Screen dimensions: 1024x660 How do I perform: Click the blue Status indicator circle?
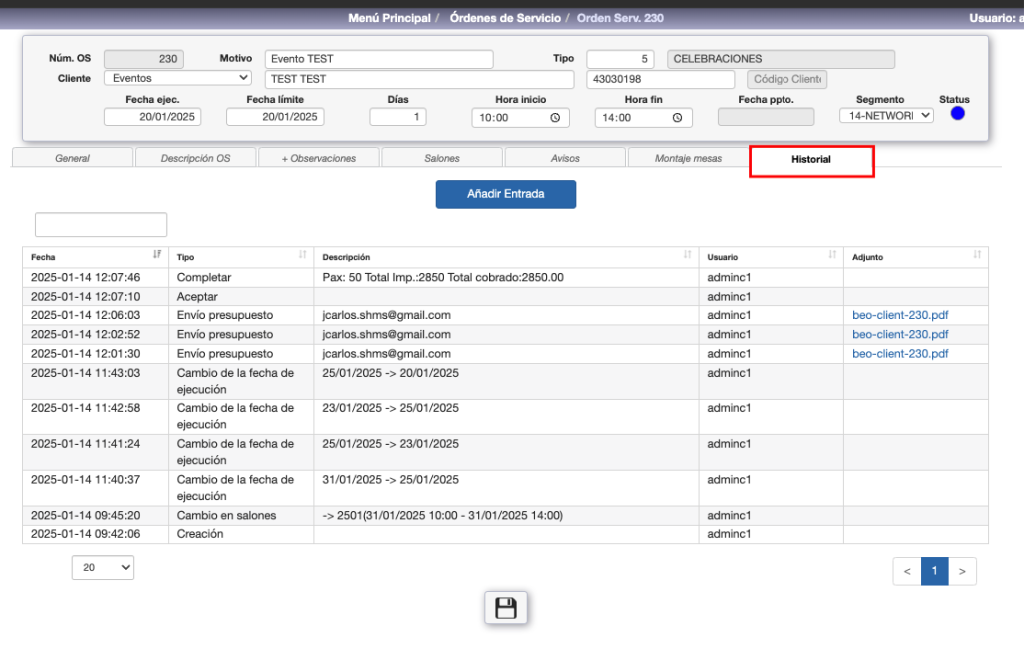tap(957, 114)
